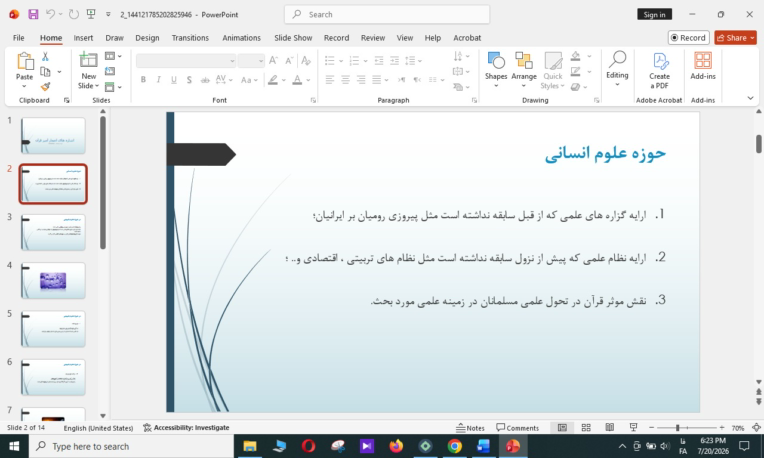Open the font size dropdown
This screenshot has height=458, width=764.
tap(261, 60)
